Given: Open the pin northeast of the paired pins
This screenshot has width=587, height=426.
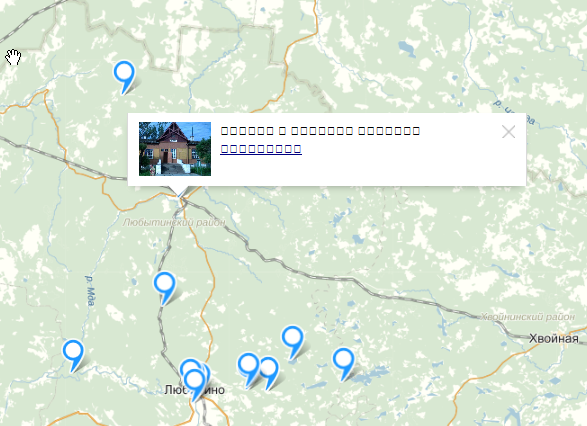Looking at the screenshot, I should click(292, 338).
